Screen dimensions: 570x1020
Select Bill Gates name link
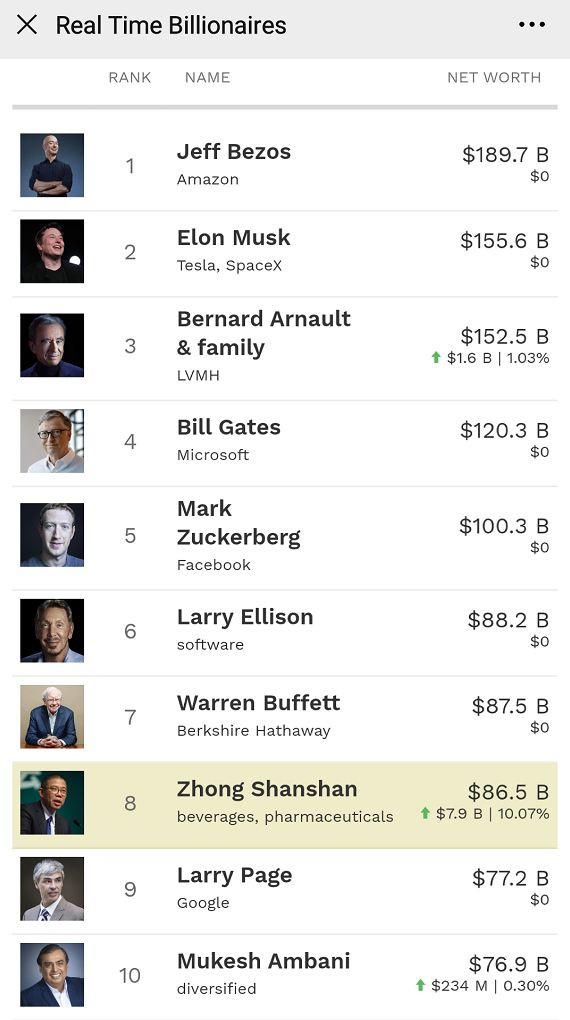coord(229,427)
